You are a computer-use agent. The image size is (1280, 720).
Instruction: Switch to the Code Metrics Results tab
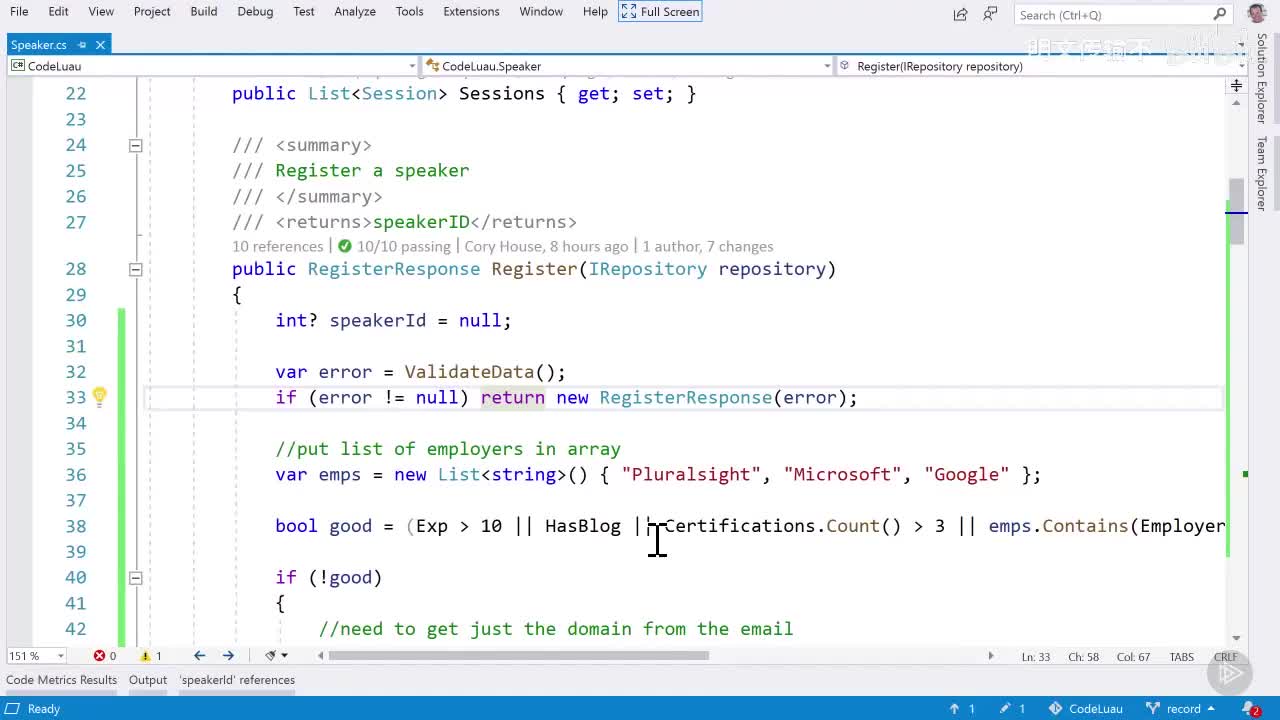(x=62, y=680)
